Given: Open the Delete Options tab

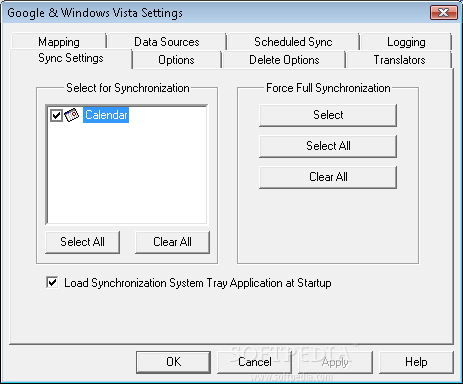Looking at the screenshot, I should click(x=284, y=60).
